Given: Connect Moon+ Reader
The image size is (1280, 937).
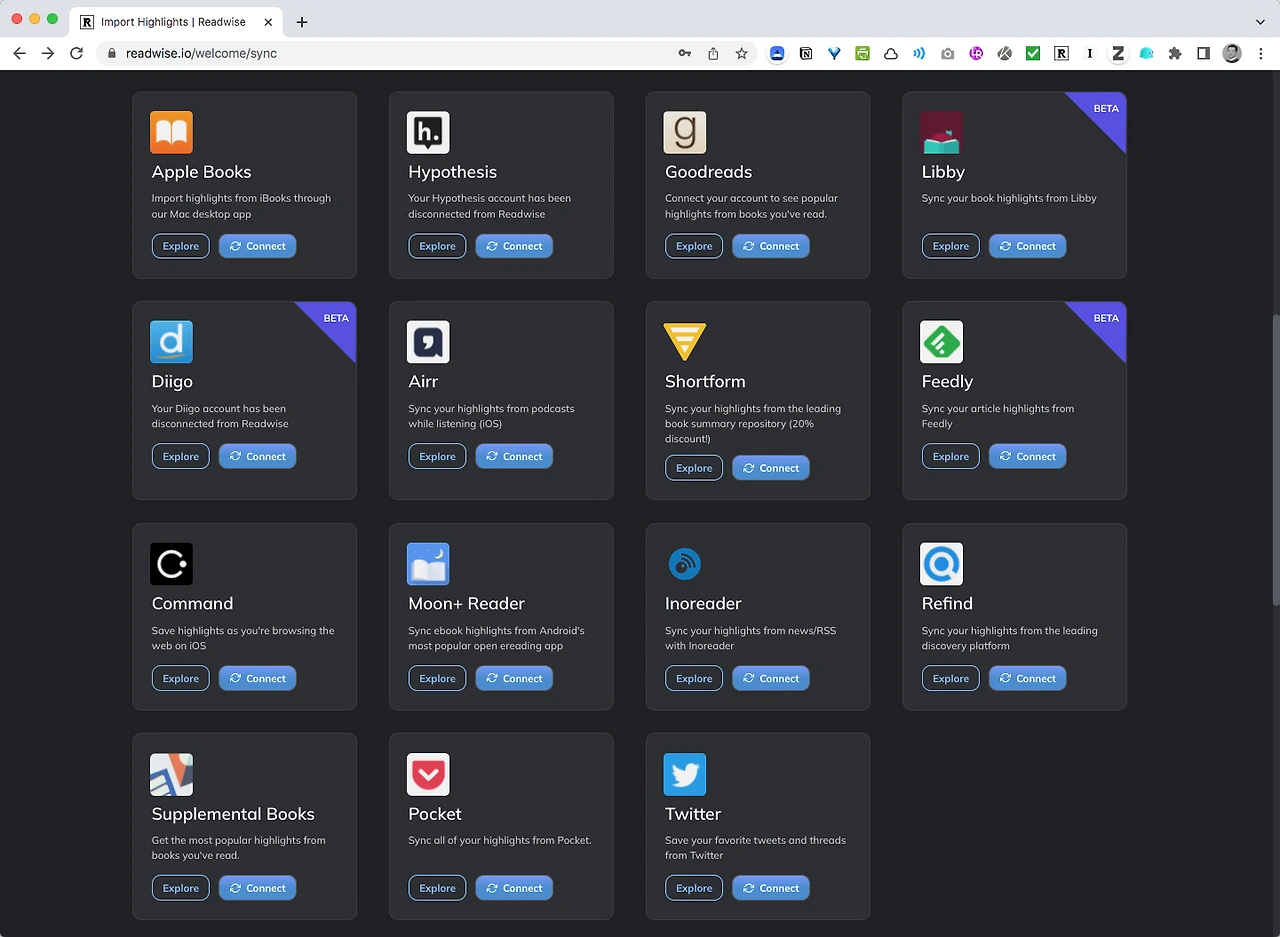Looking at the screenshot, I should click(x=514, y=678).
